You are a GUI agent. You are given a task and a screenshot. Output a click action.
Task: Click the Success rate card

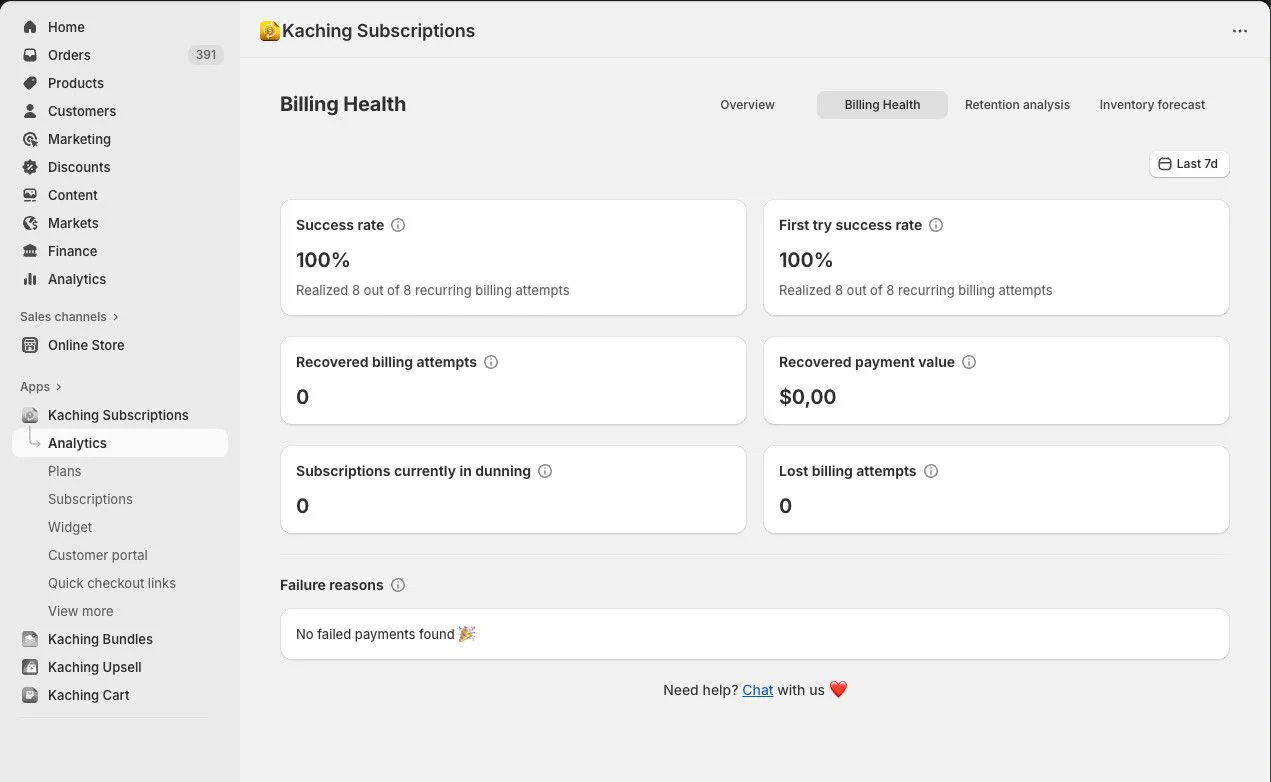[x=513, y=258]
